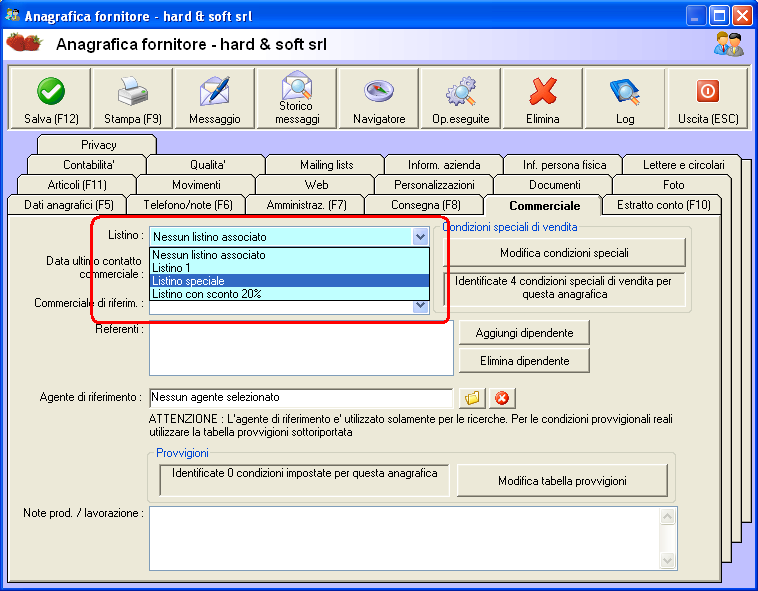Open the Messaggio envelope button

coord(215,99)
